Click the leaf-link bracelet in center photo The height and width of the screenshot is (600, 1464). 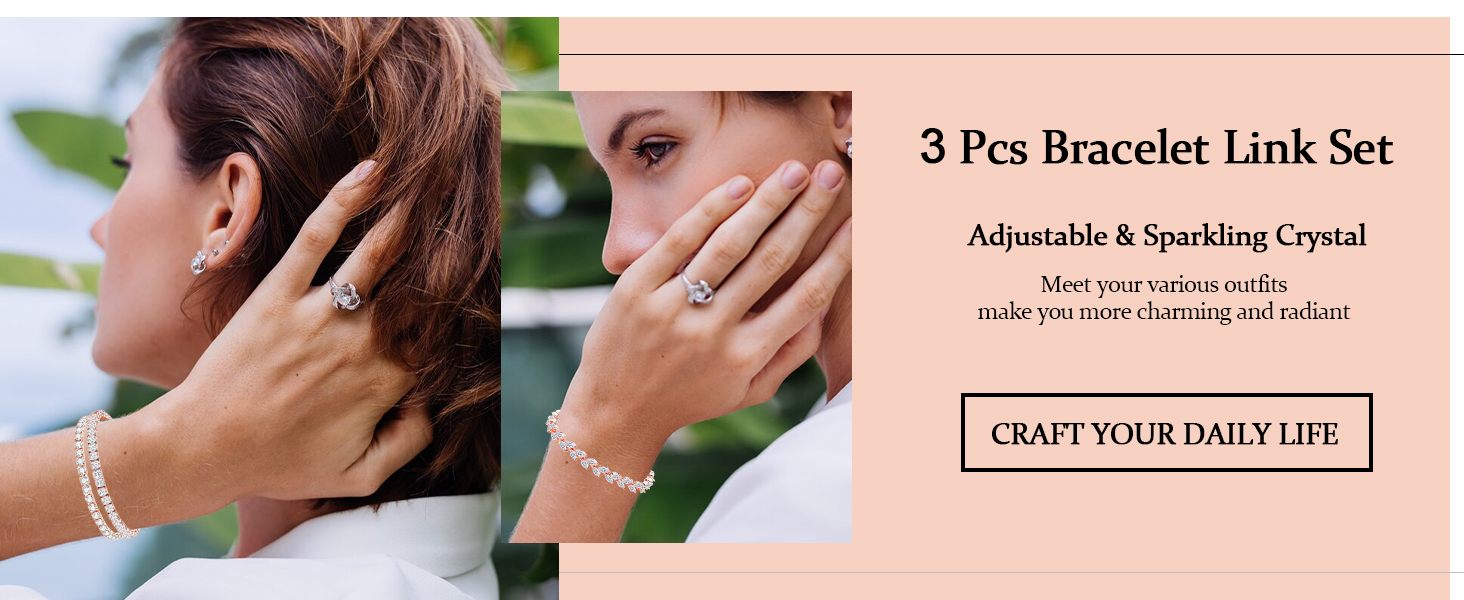click(x=599, y=453)
